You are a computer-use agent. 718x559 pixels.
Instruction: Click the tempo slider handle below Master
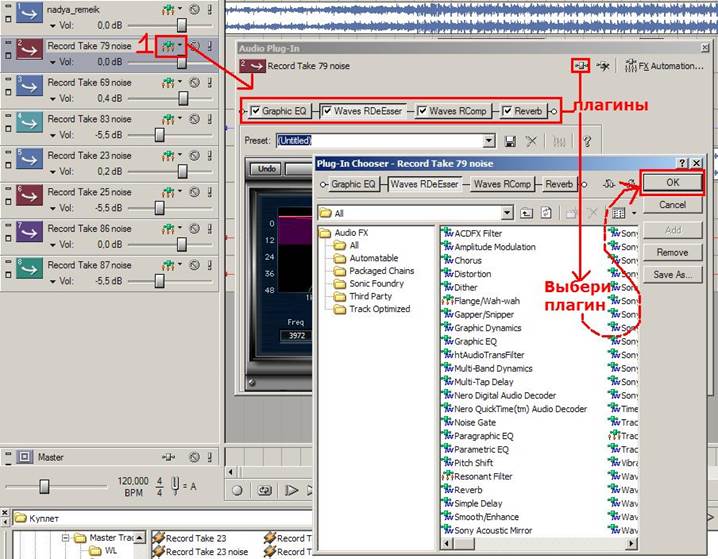click(44, 486)
